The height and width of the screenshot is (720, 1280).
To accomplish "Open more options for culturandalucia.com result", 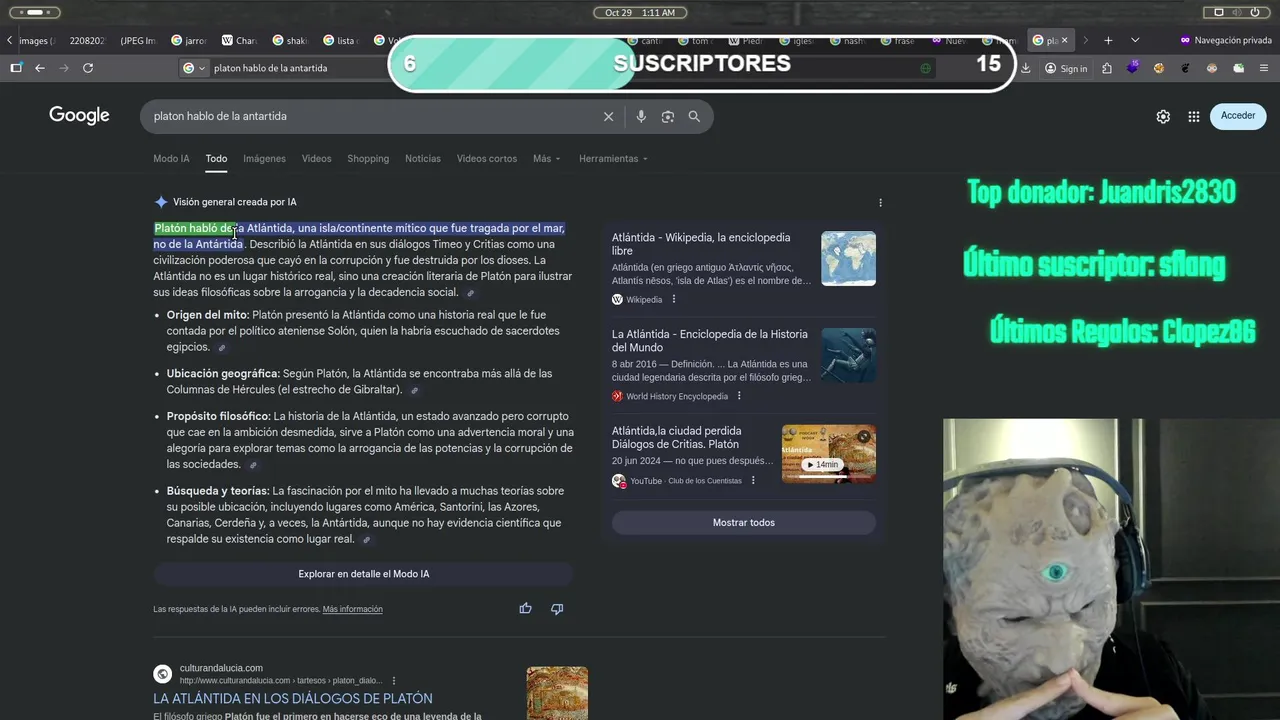I will tap(394, 681).
